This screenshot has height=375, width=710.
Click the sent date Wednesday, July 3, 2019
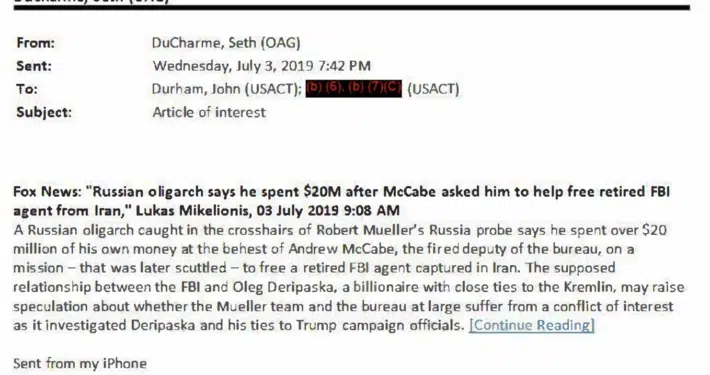pyautogui.click(x=233, y=66)
